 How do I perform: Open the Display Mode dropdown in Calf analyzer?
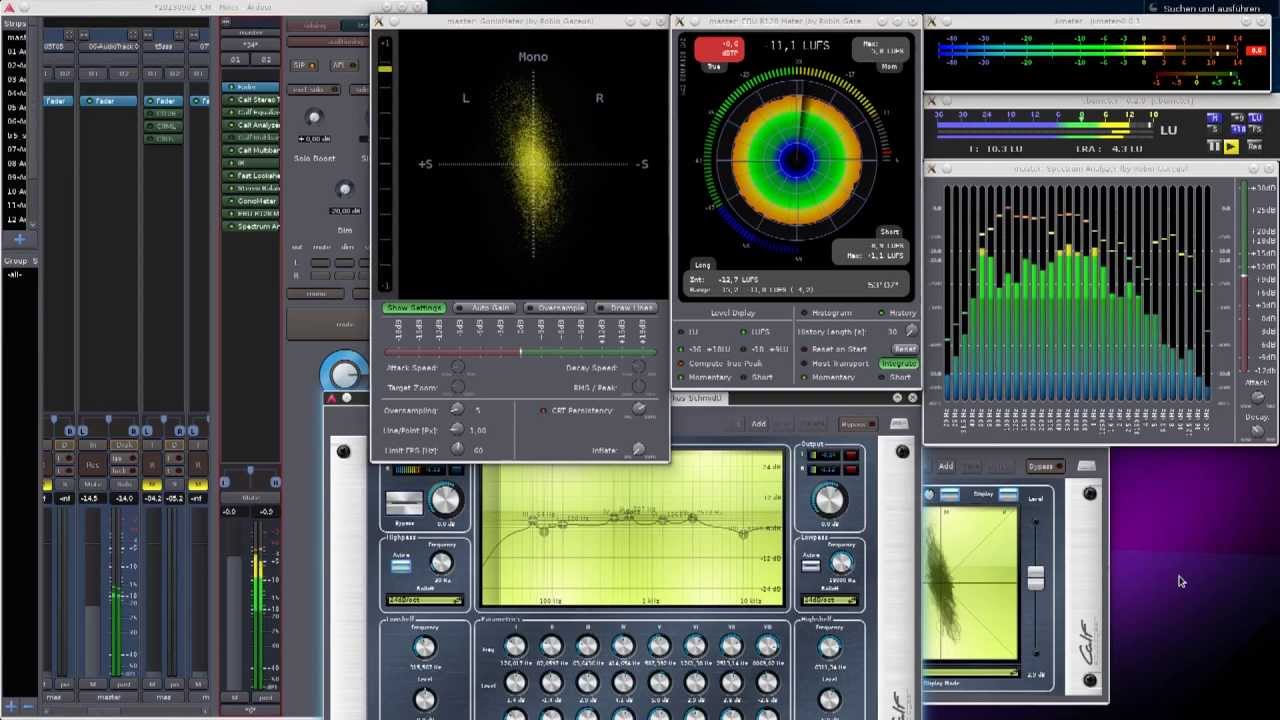click(x=970, y=672)
